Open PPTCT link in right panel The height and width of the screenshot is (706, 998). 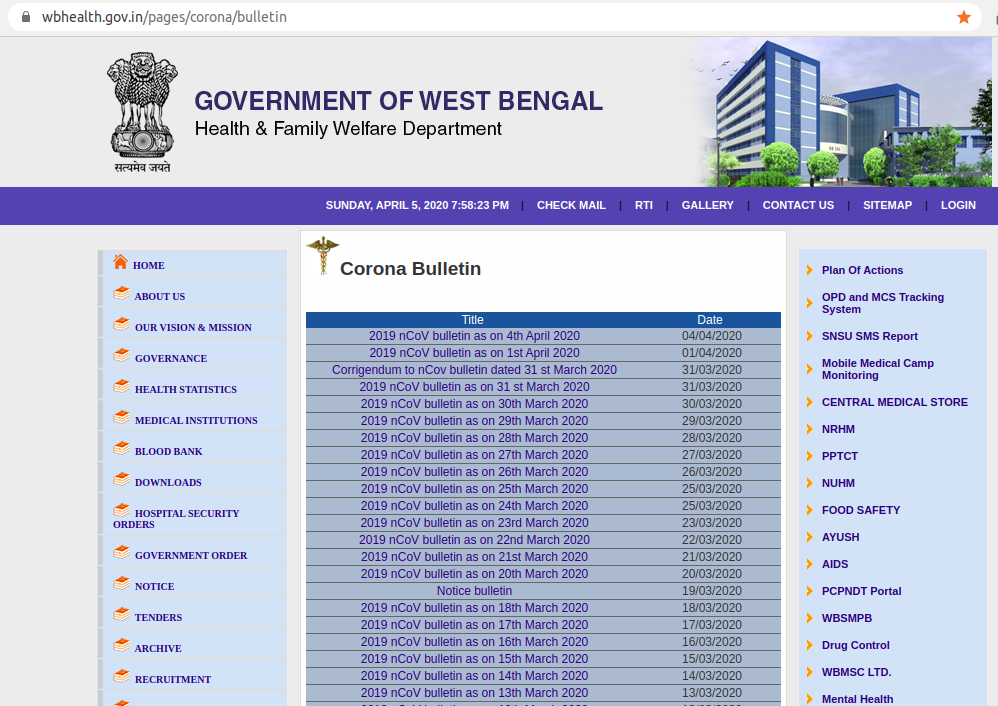coord(840,456)
